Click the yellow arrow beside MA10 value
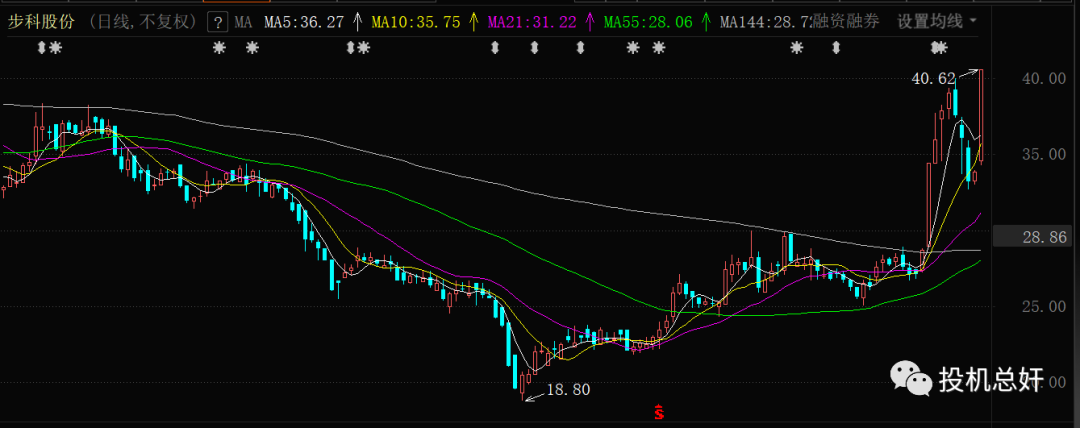1080x428 pixels. 473,21
